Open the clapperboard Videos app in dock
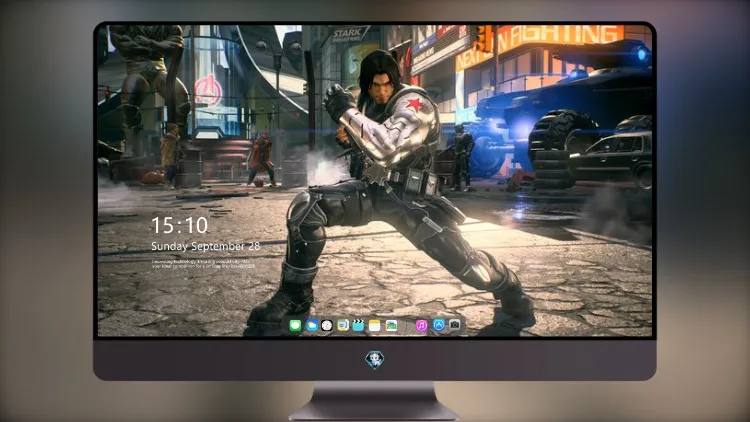This screenshot has height=422, width=750. coord(358,325)
